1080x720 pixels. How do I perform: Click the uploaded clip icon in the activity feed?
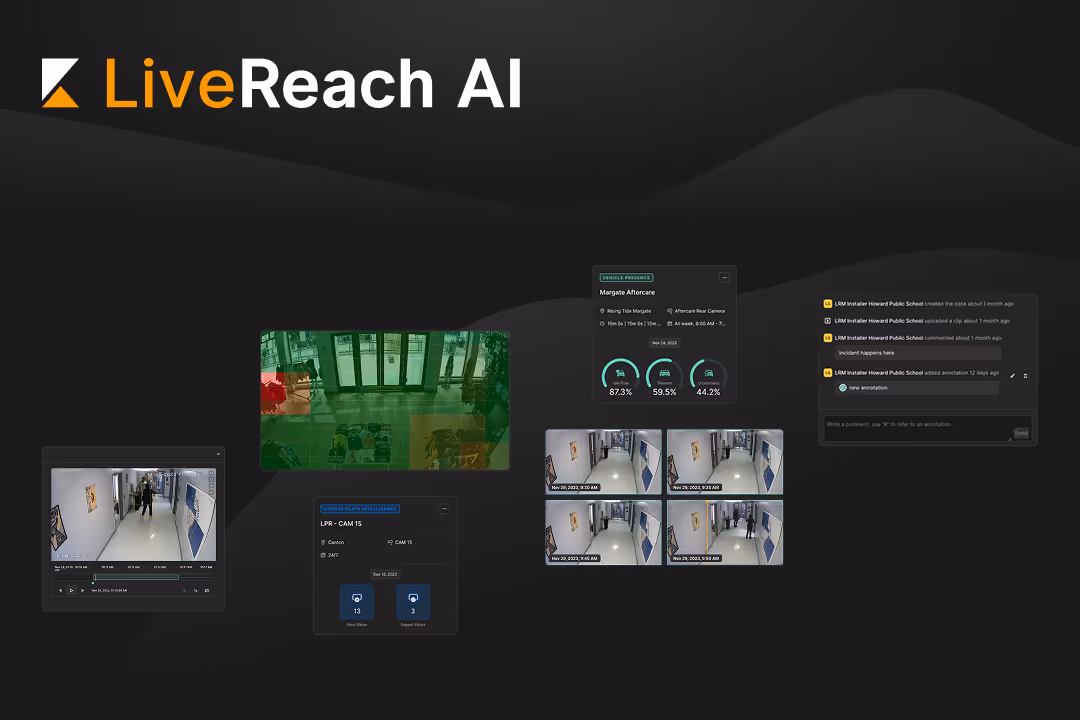828,321
